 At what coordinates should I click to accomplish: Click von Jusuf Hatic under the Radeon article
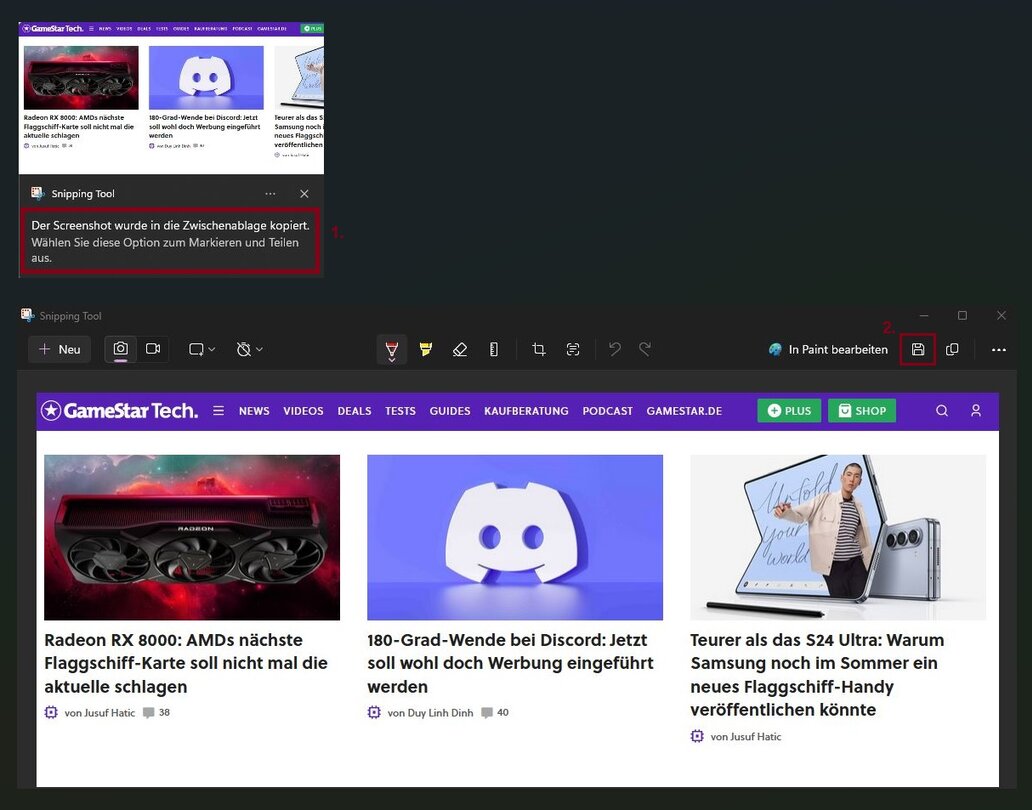pyautogui.click(x=99, y=713)
